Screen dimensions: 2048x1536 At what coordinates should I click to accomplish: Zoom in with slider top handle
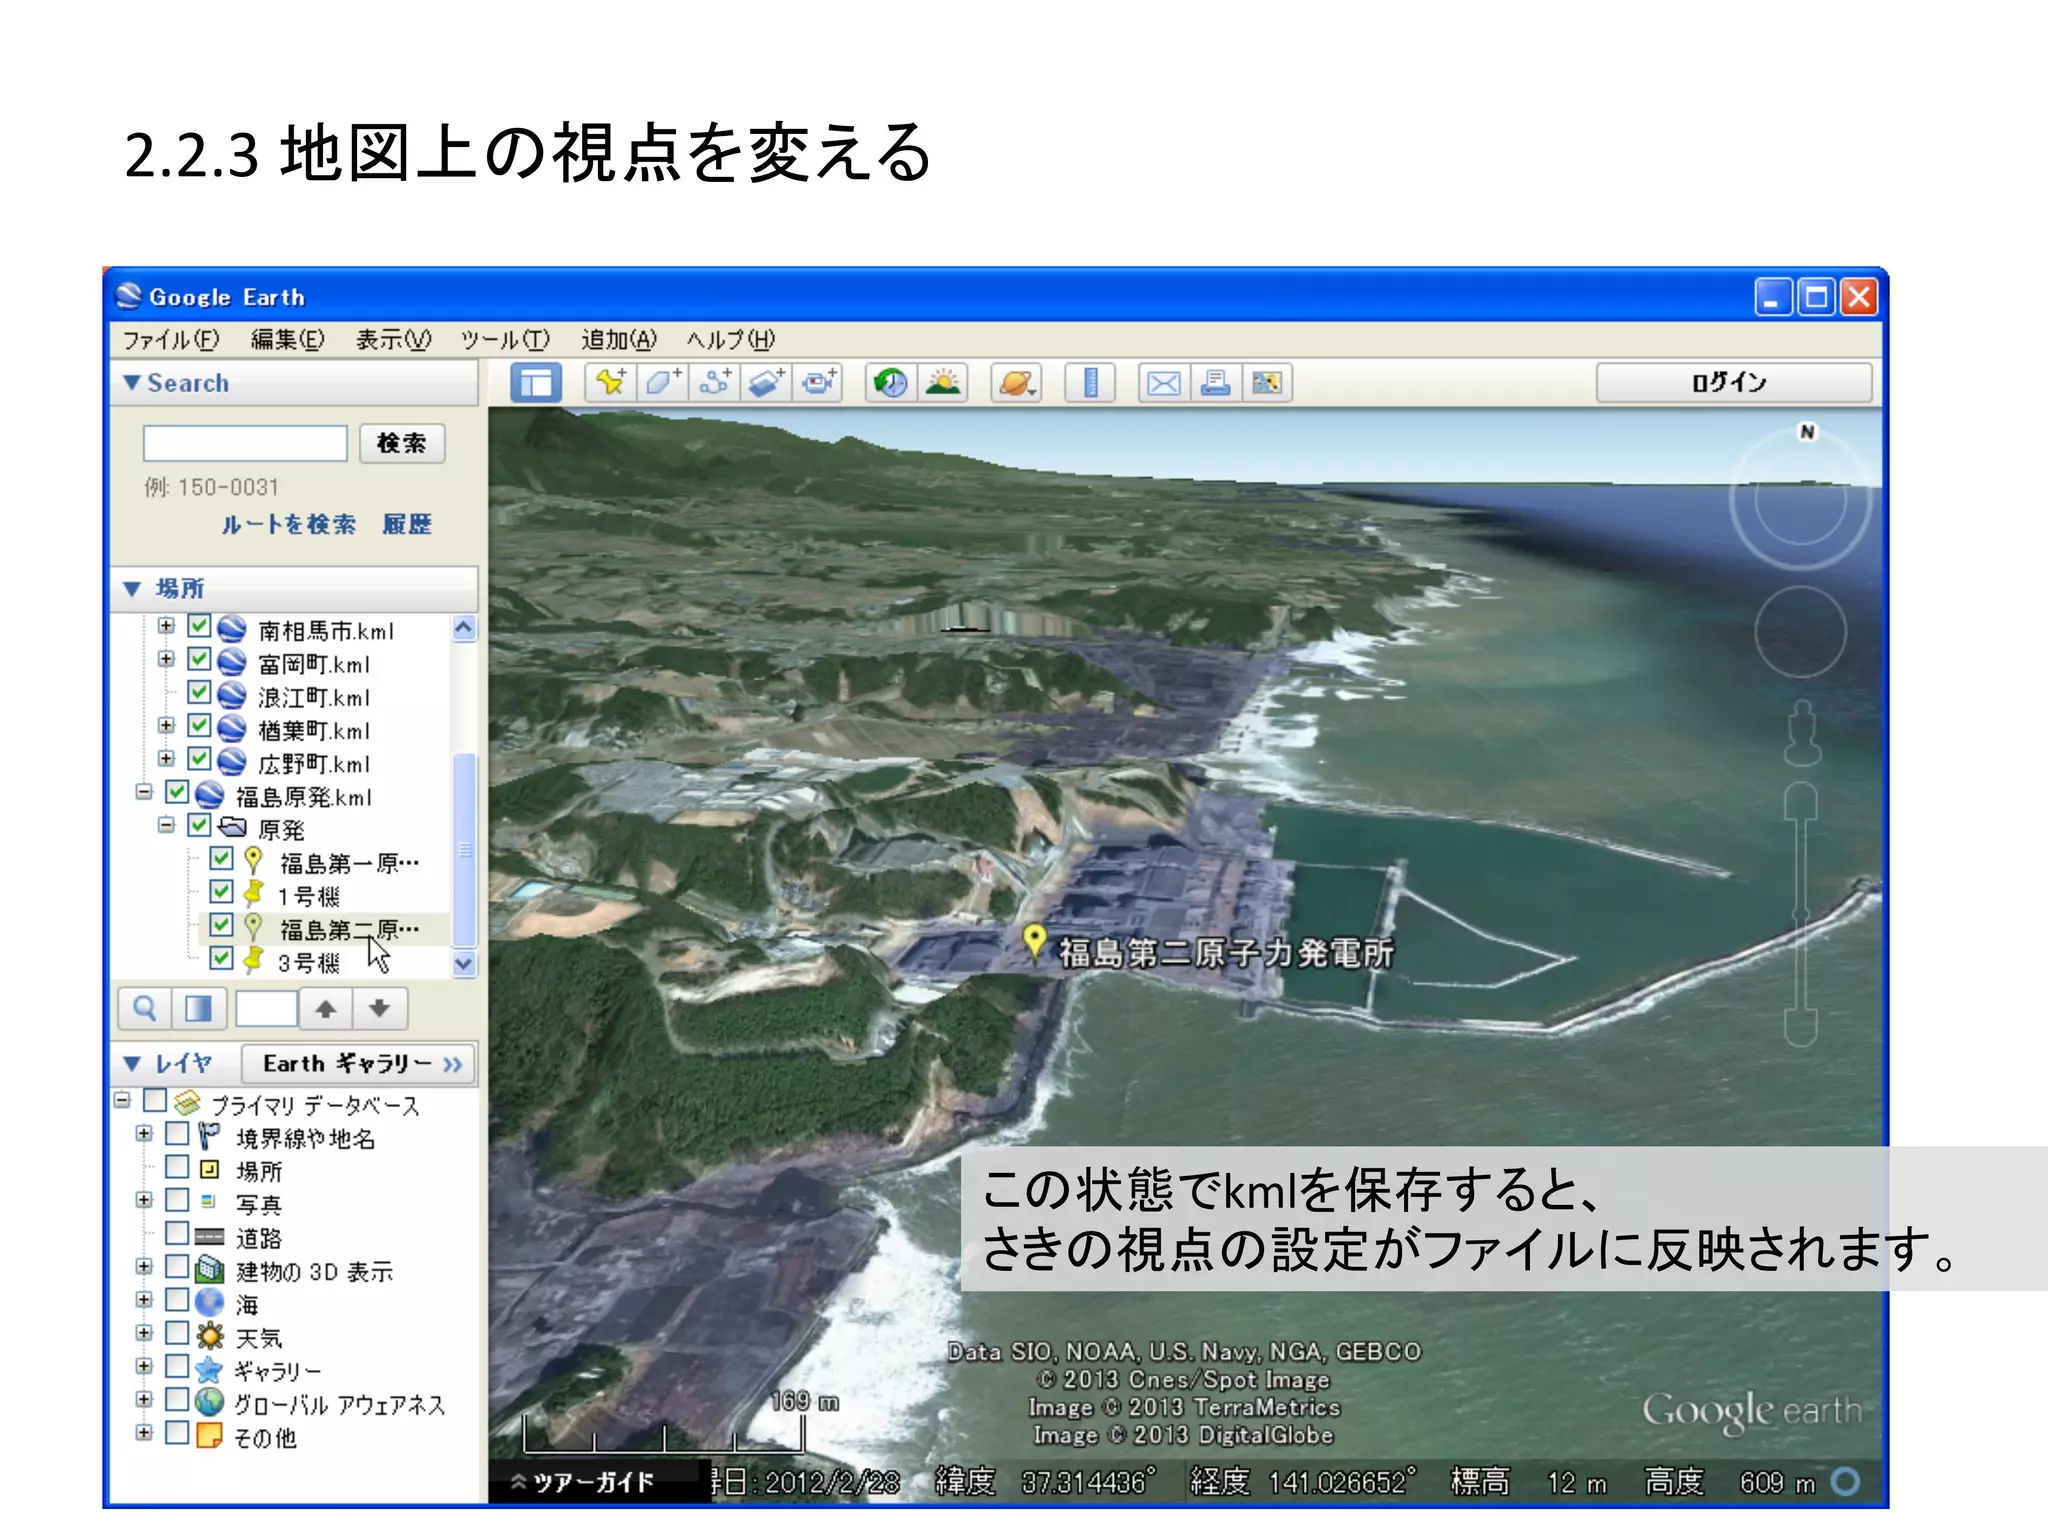1801,801
